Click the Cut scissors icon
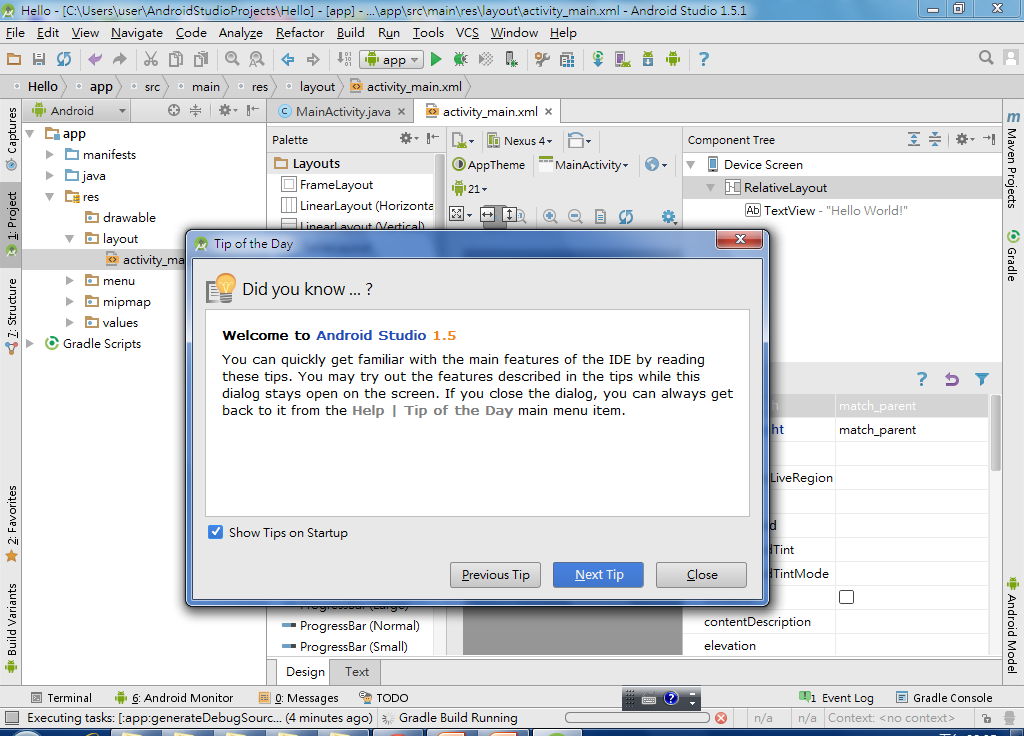The height and width of the screenshot is (736, 1024). pos(151,59)
